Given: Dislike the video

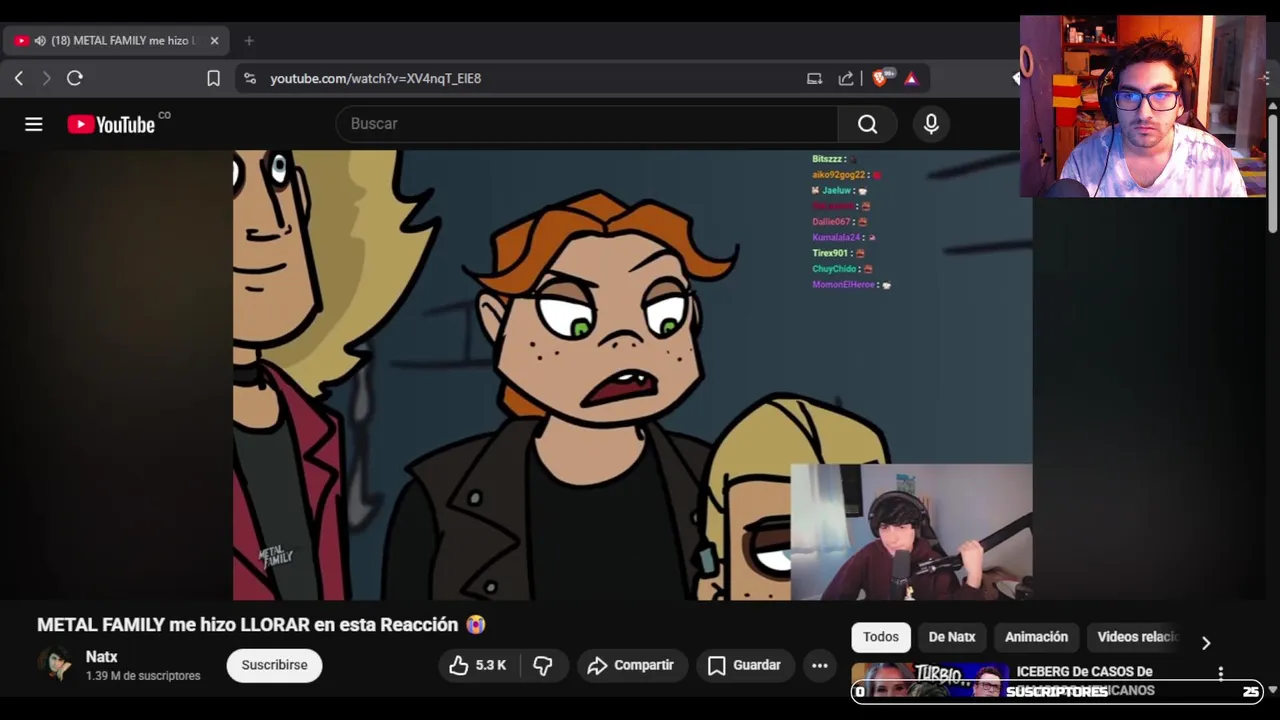Looking at the screenshot, I should click(543, 665).
